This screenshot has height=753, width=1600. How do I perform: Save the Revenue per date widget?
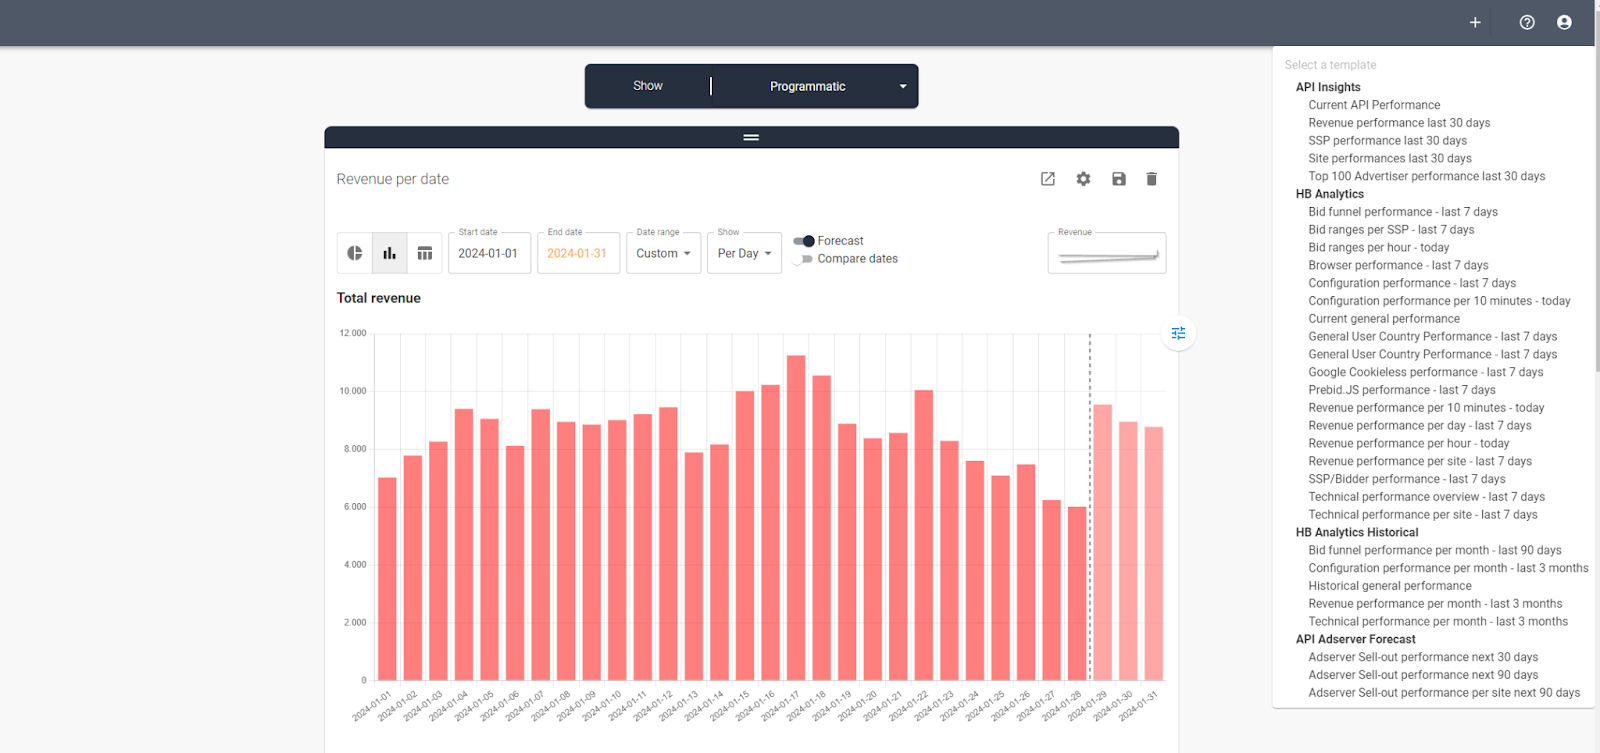coord(1119,179)
